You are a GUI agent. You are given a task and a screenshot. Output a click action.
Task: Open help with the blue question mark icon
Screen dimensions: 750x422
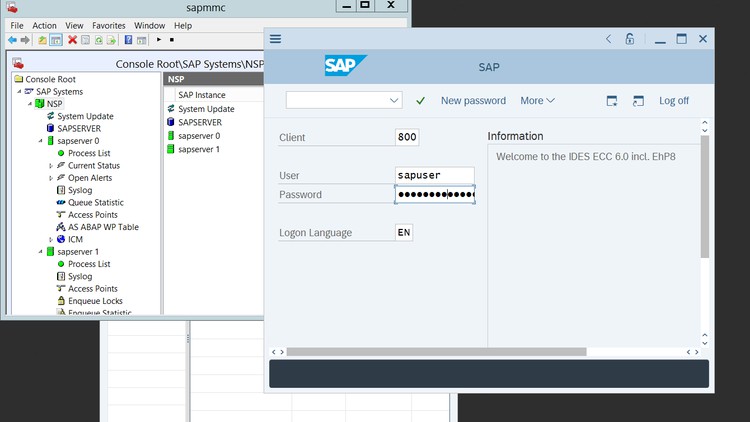(x=128, y=40)
